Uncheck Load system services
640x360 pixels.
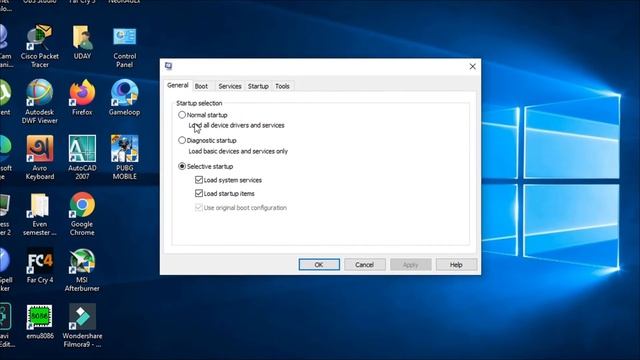[199, 180]
